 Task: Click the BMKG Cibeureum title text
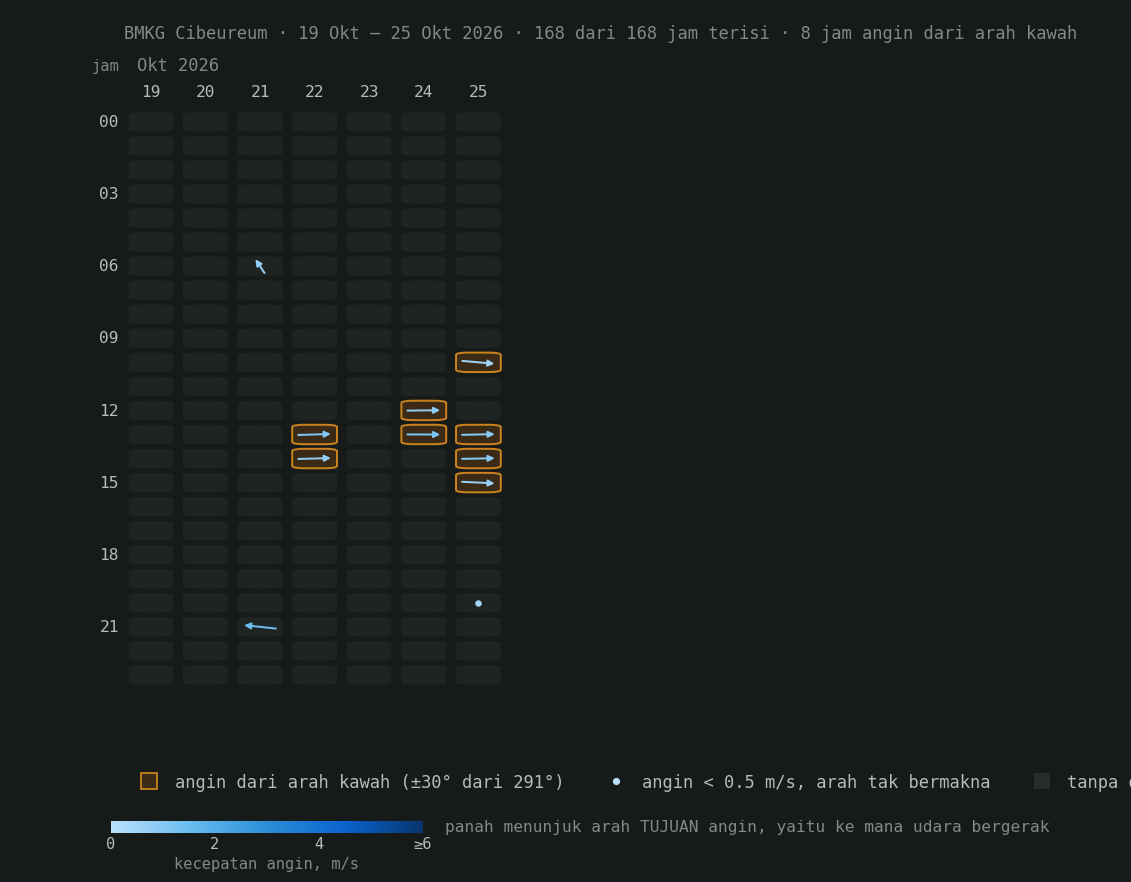pos(195,33)
